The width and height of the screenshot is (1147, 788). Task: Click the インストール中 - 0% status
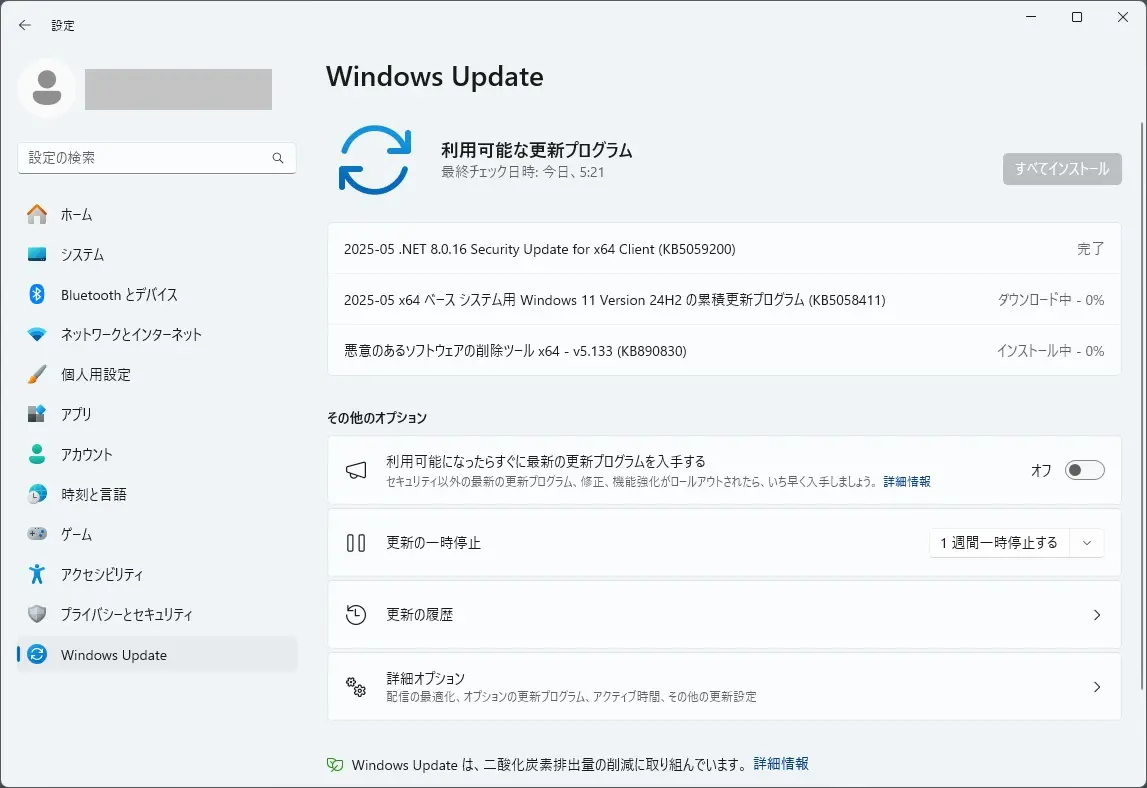1050,351
